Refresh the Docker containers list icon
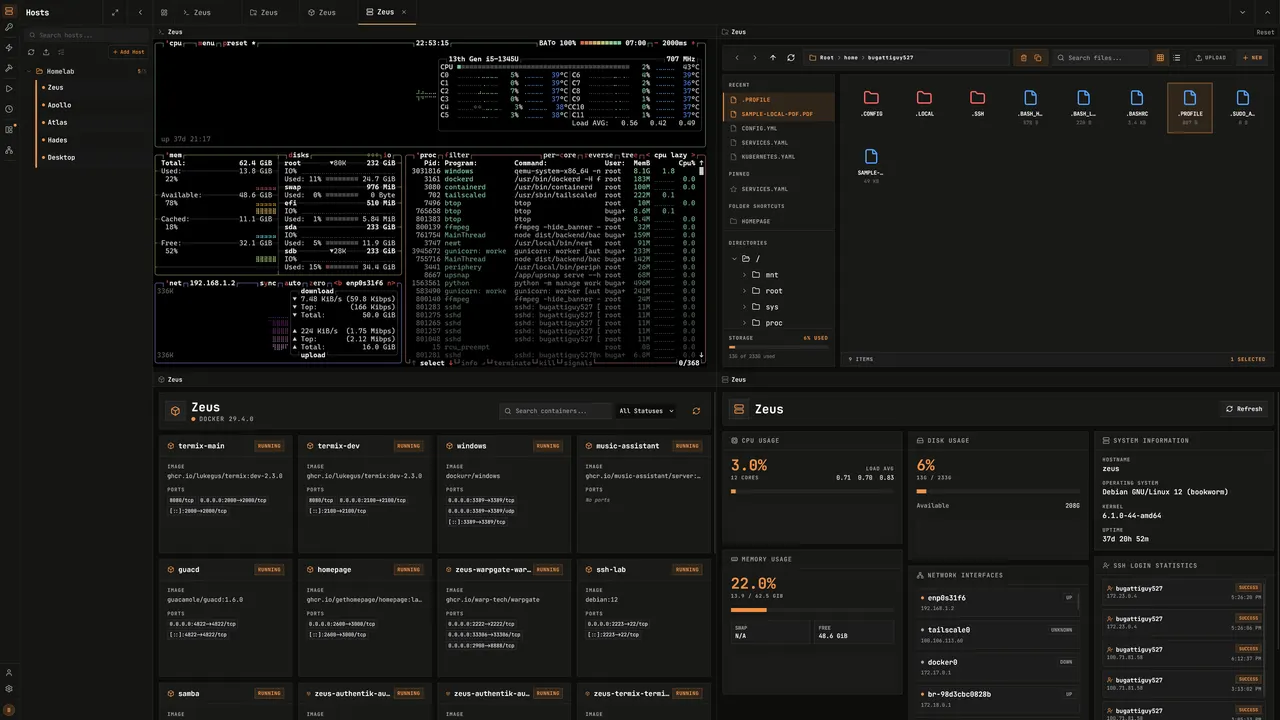The width and height of the screenshot is (1280, 720). pos(696,411)
